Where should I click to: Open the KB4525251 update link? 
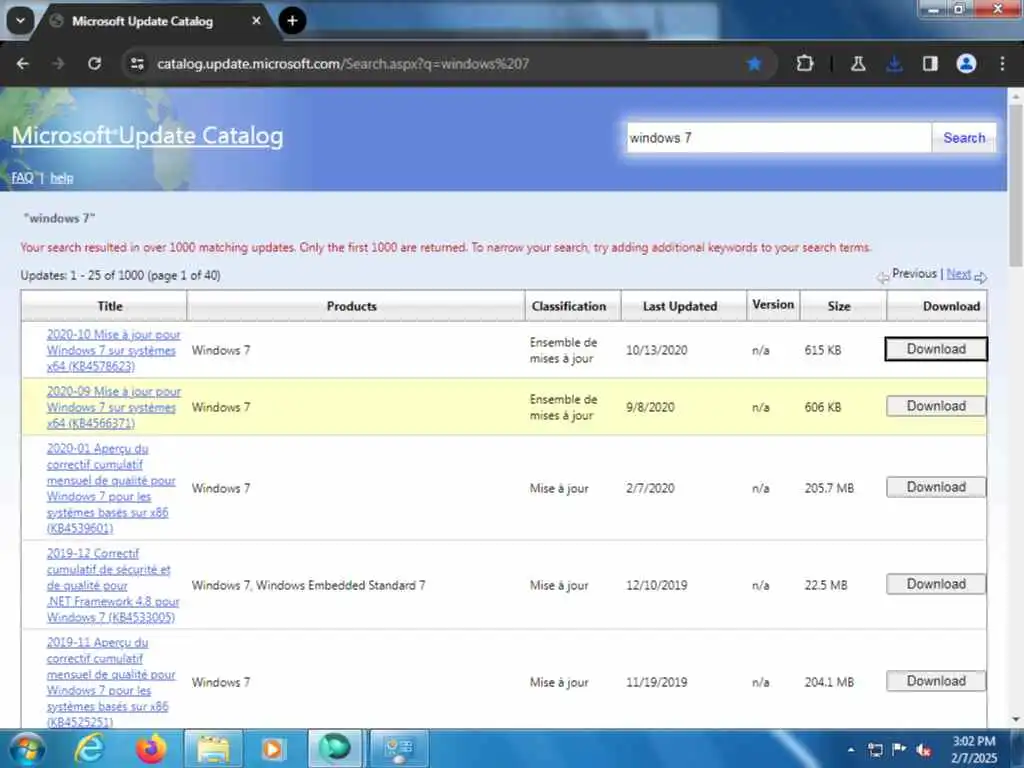111,682
